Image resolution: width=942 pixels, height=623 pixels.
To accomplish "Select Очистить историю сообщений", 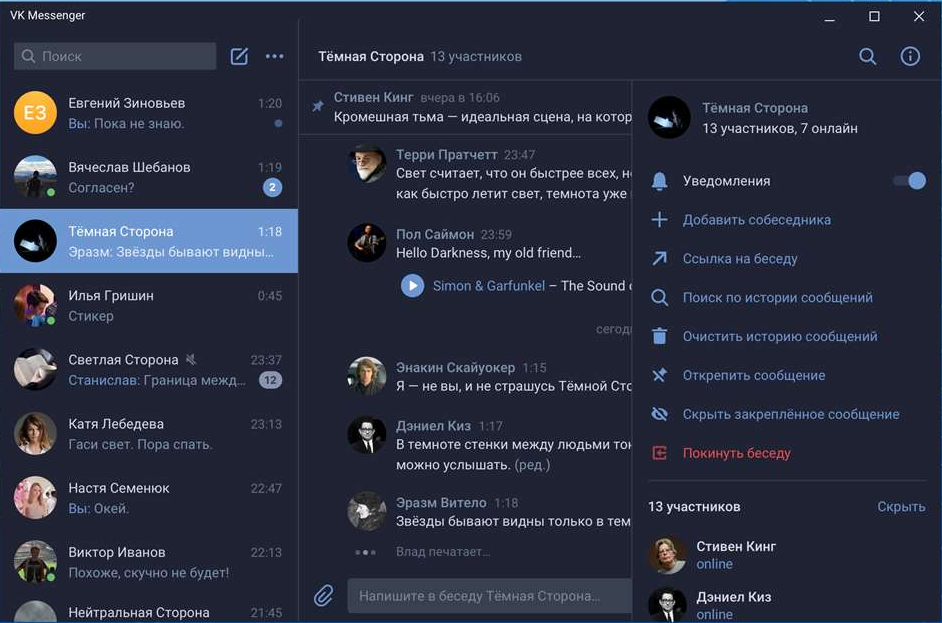I will point(780,336).
